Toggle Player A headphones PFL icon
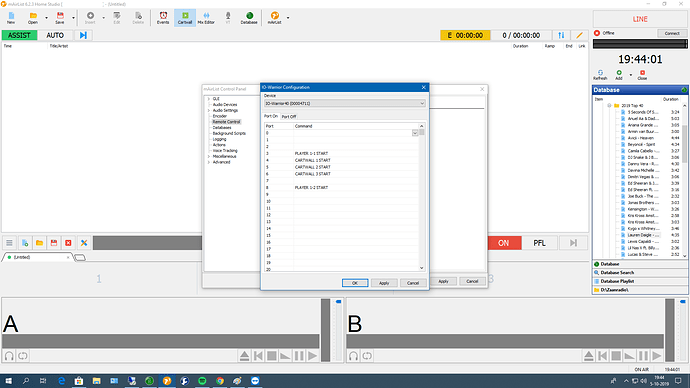 9,356
